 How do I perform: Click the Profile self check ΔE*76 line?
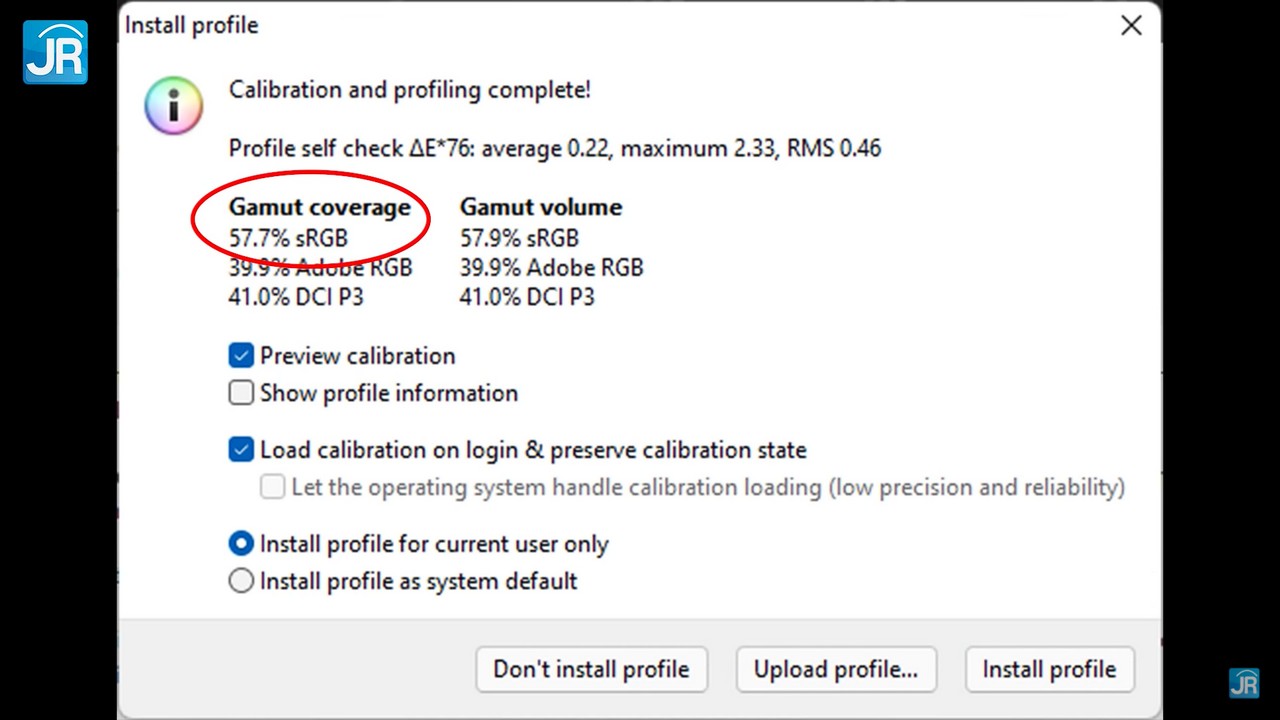coord(554,149)
